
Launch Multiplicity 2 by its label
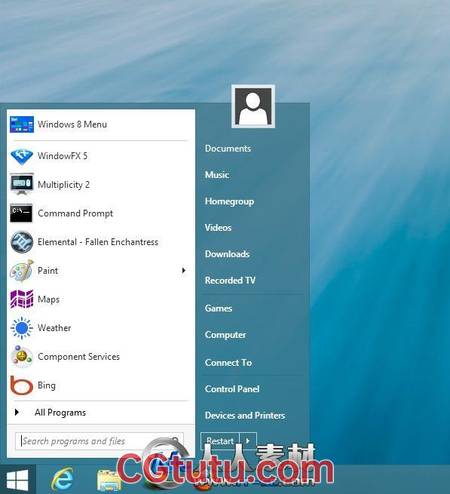coord(64,185)
